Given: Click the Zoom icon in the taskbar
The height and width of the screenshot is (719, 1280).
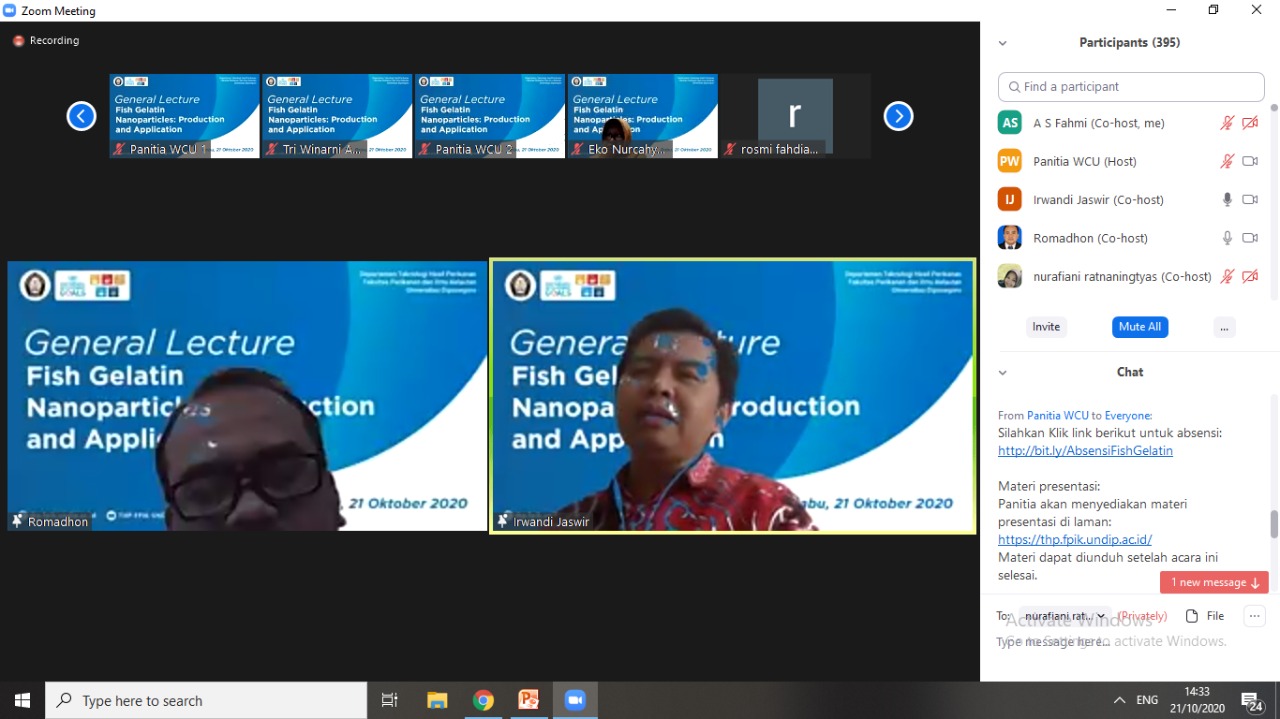Looking at the screenshot, I should (x=574, y=700).
